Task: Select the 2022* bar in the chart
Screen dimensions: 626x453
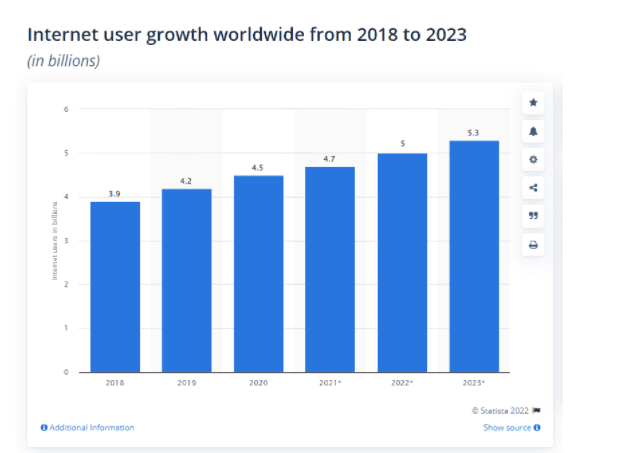Action: point(402,262)
